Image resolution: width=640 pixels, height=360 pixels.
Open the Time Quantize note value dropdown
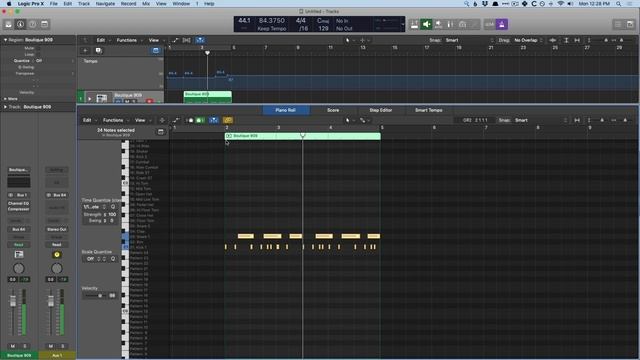pyautogui.click(x=94, y=207)
